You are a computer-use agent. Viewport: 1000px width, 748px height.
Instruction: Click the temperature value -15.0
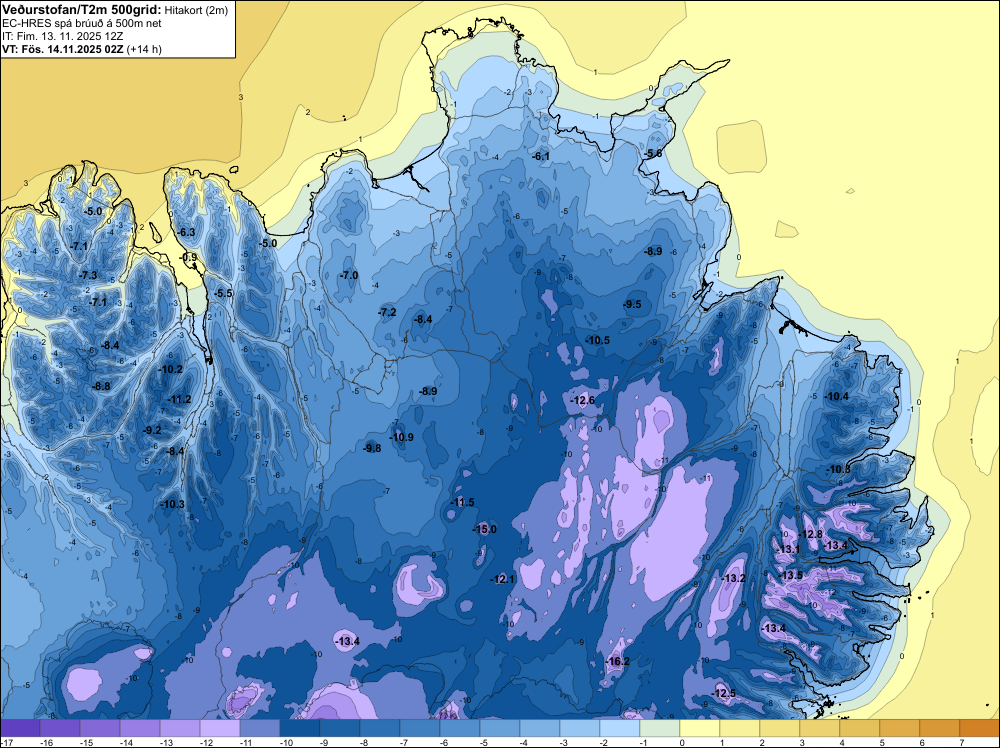484,529
